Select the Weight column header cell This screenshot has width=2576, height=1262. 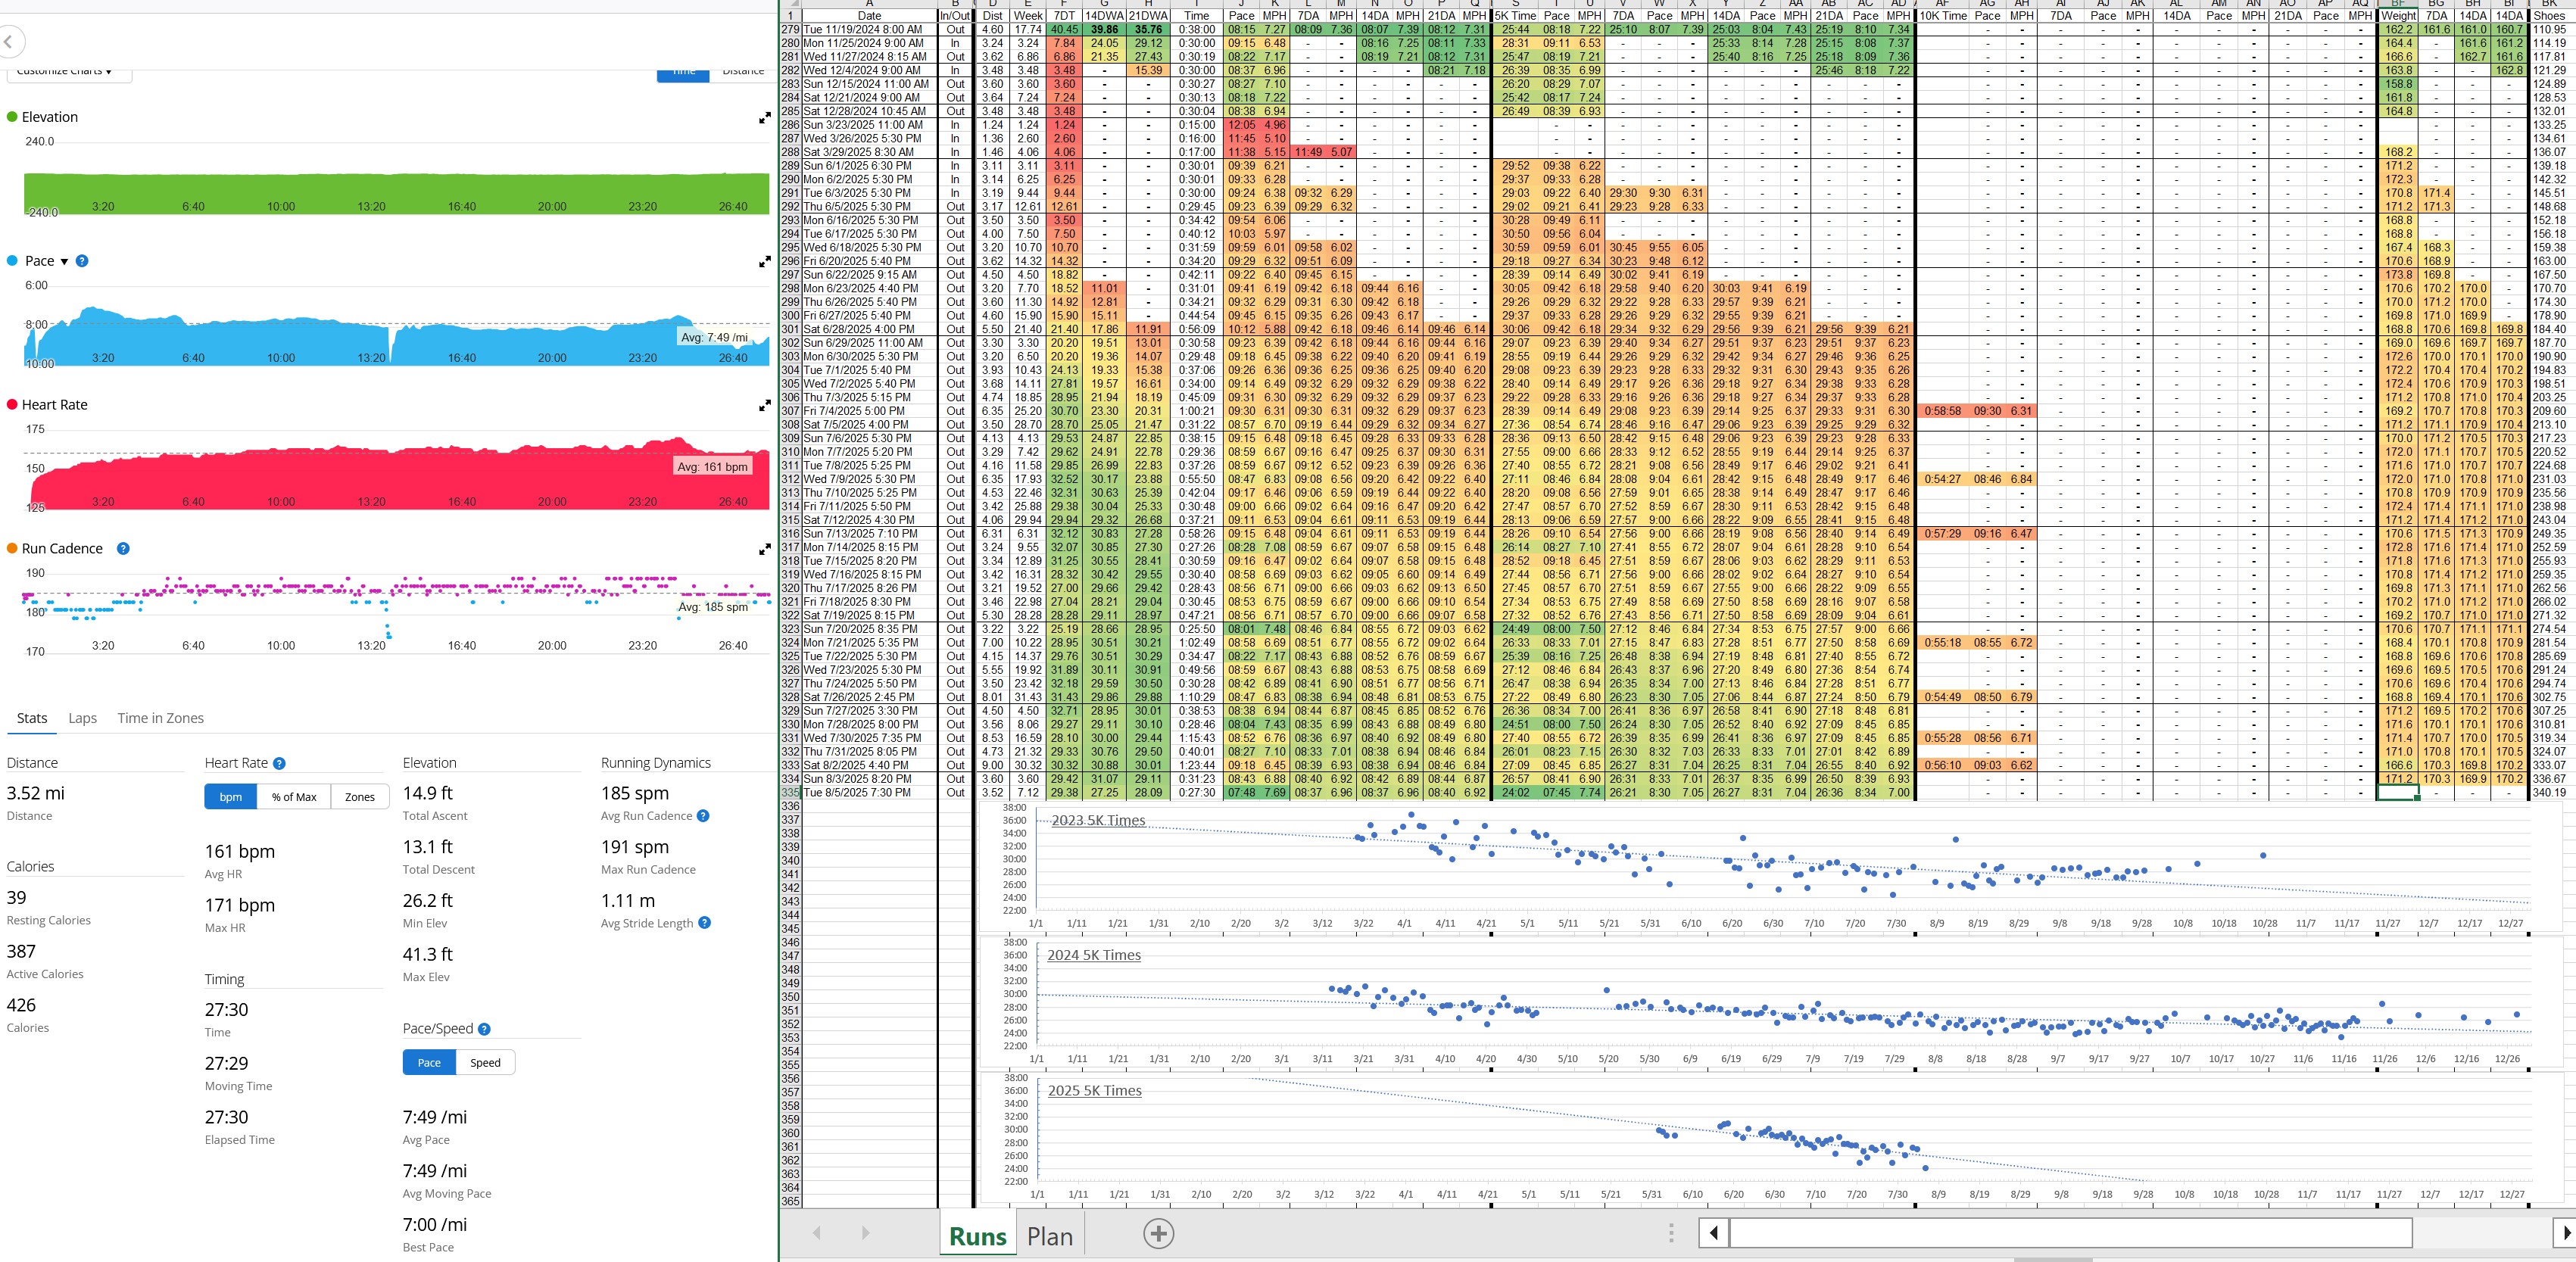click(x=2397, y=16)
